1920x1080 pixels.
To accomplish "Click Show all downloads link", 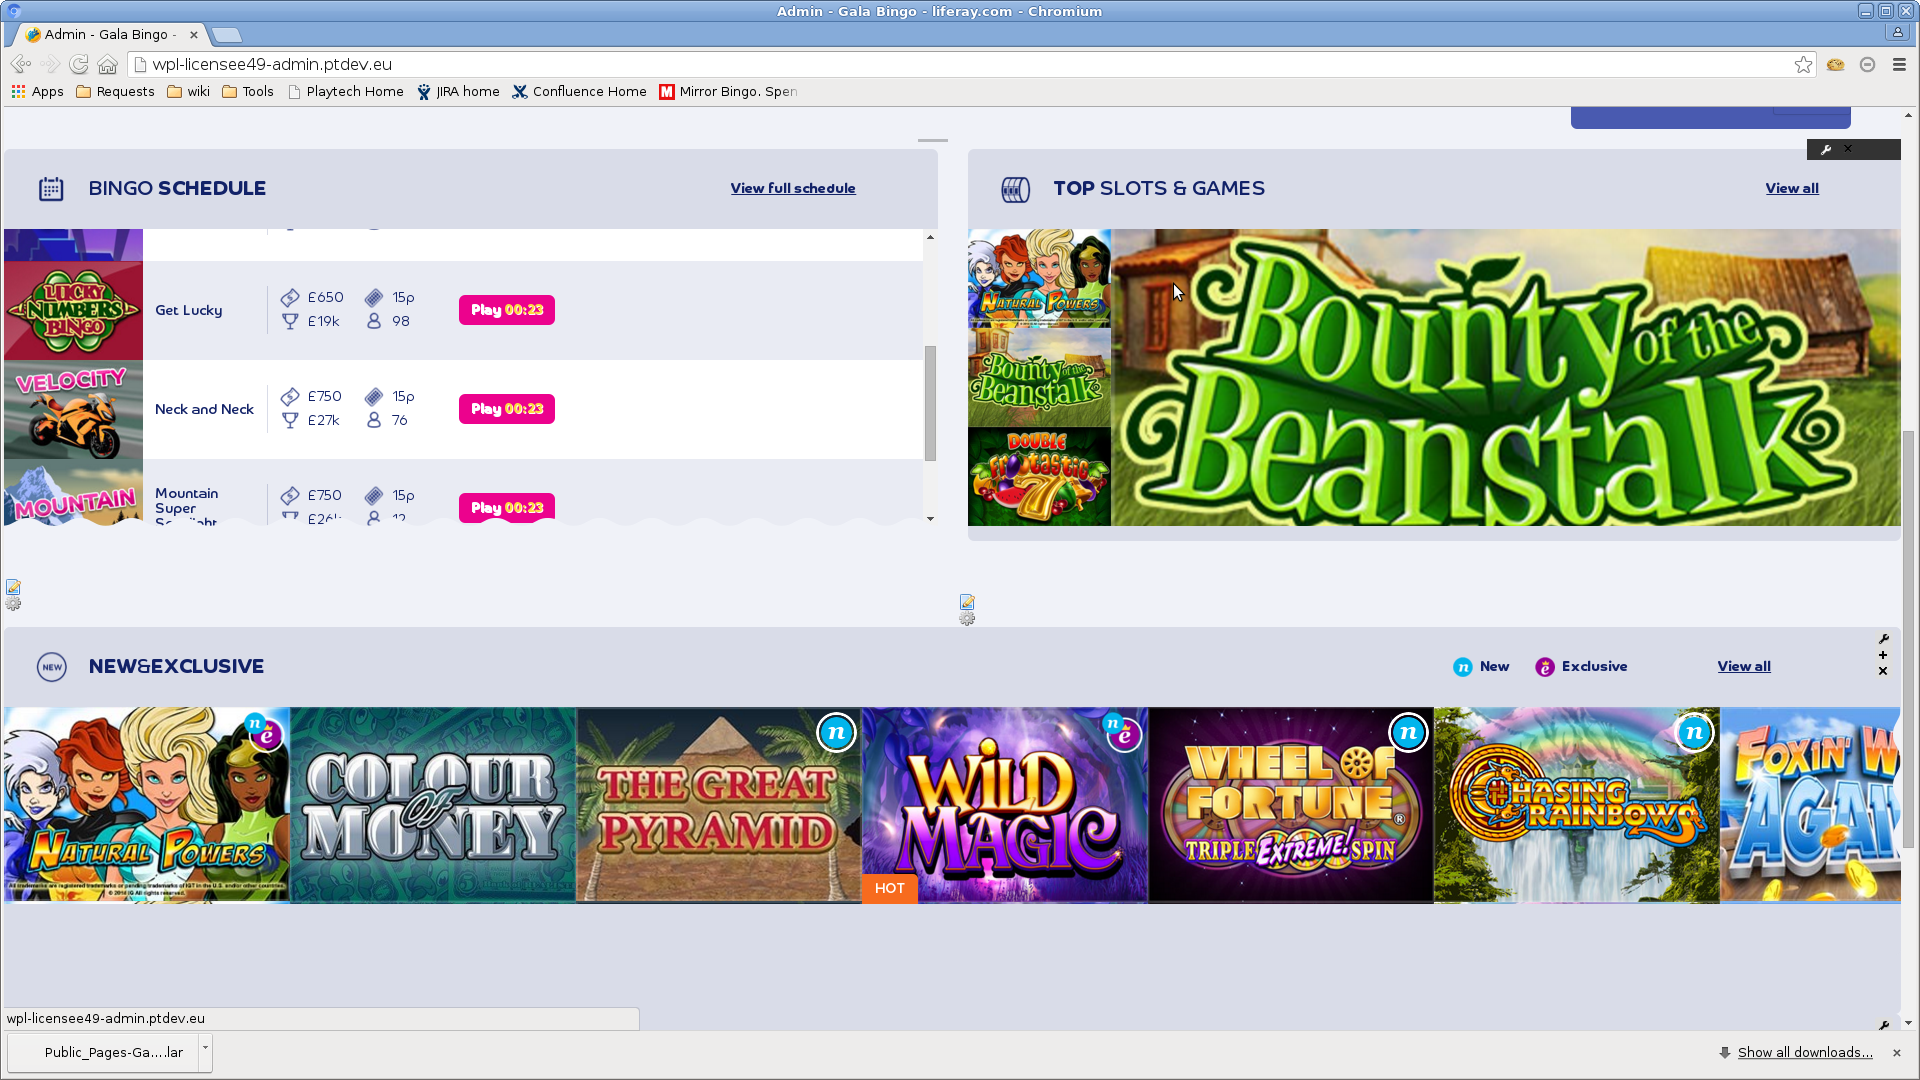I will pos(1805,1052).
